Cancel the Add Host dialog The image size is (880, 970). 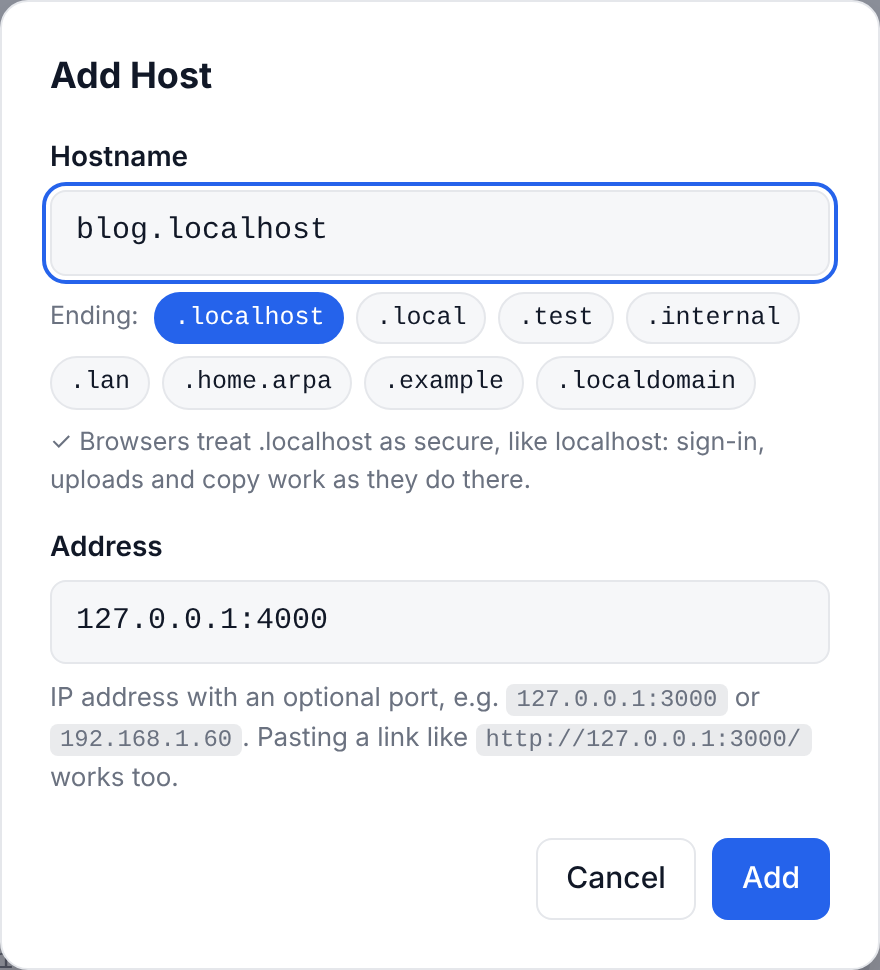[x=616, y=878]
